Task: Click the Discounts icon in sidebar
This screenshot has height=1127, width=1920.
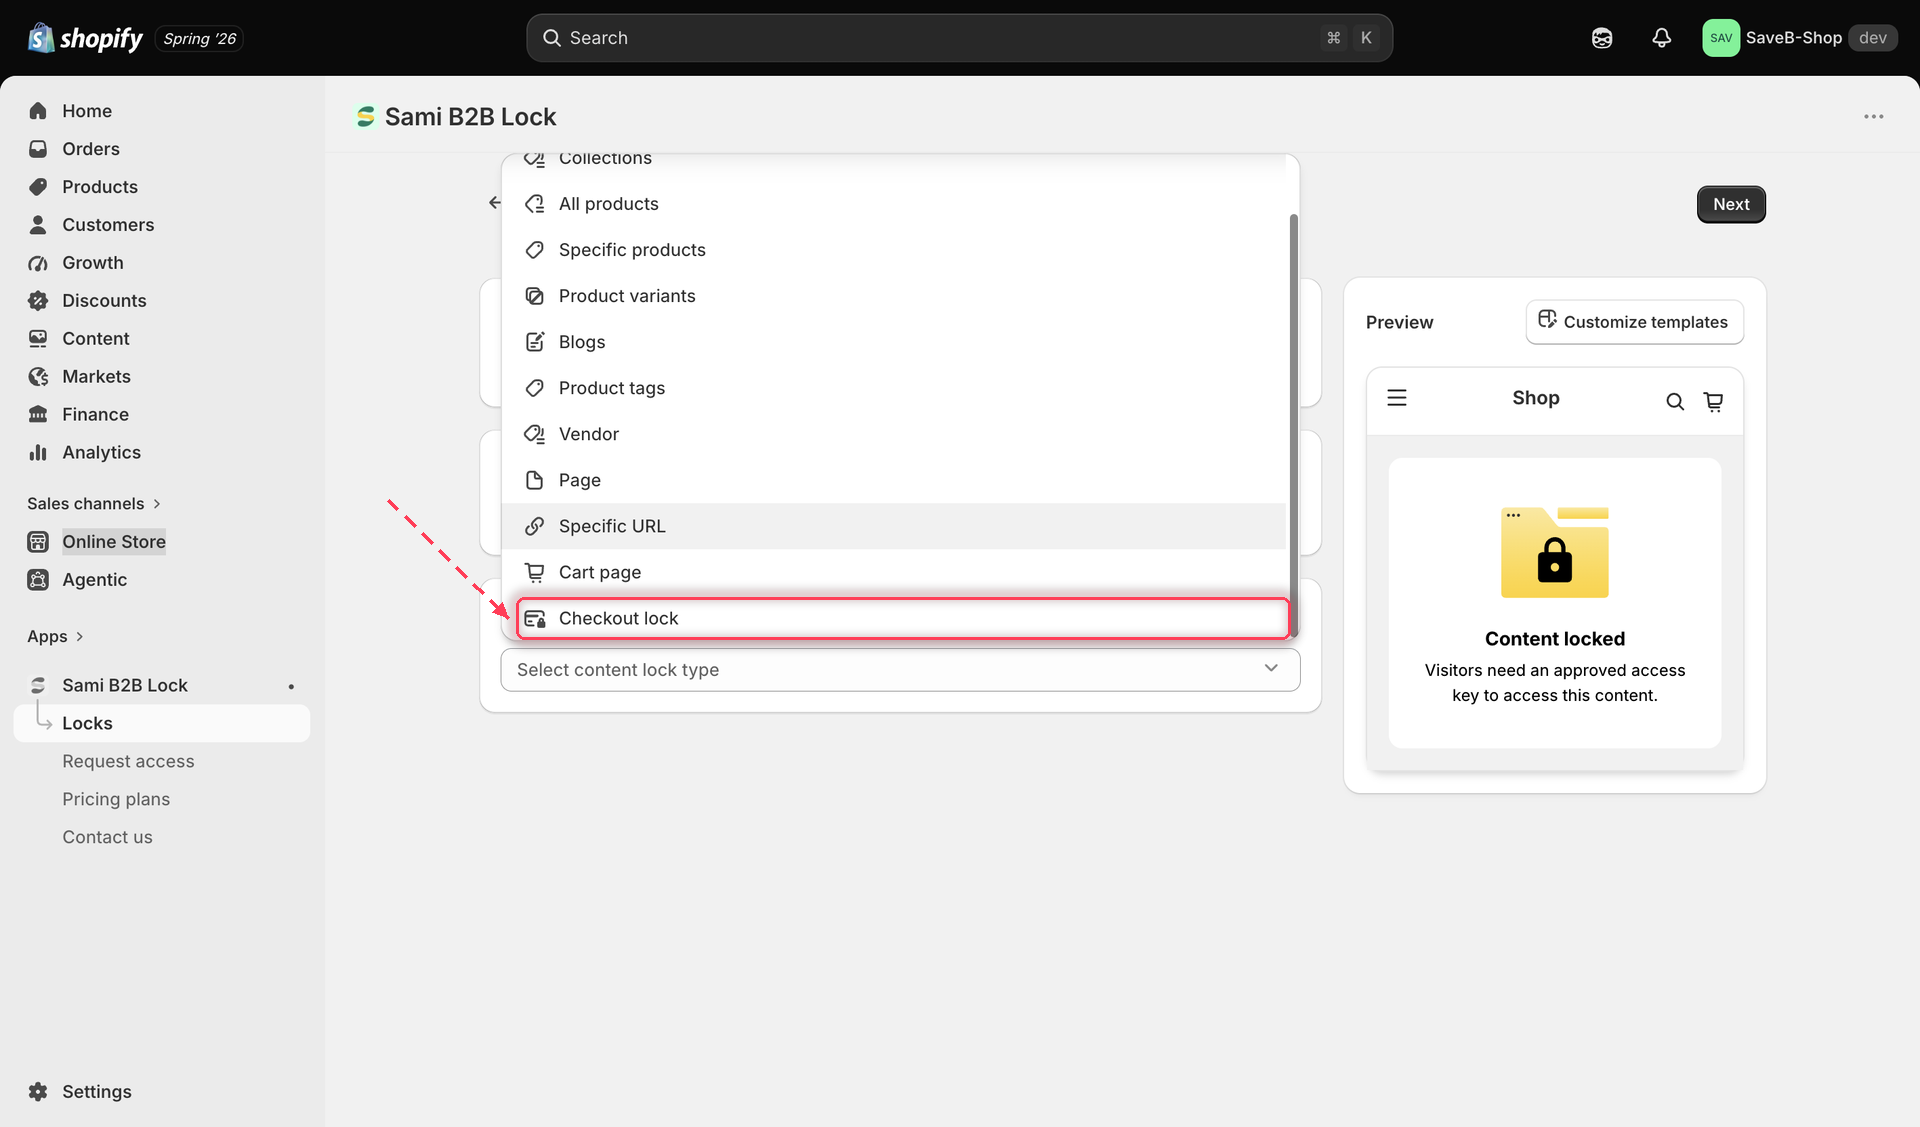Action: point(38,301)
